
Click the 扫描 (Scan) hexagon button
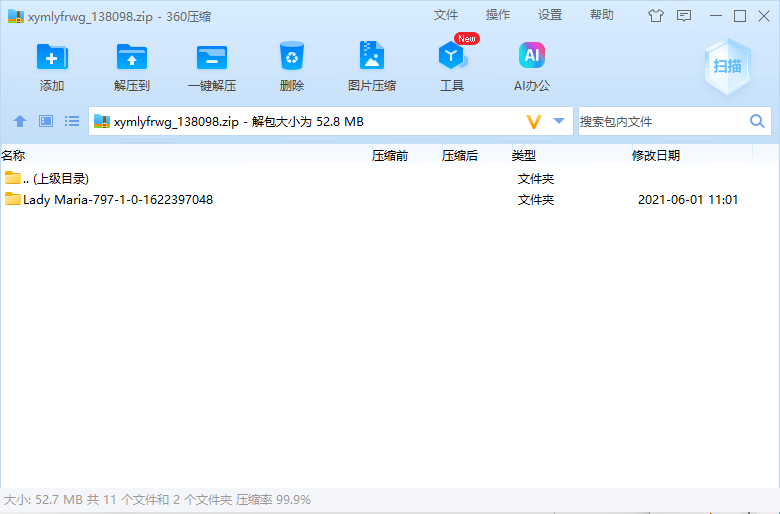pos(727,67)
